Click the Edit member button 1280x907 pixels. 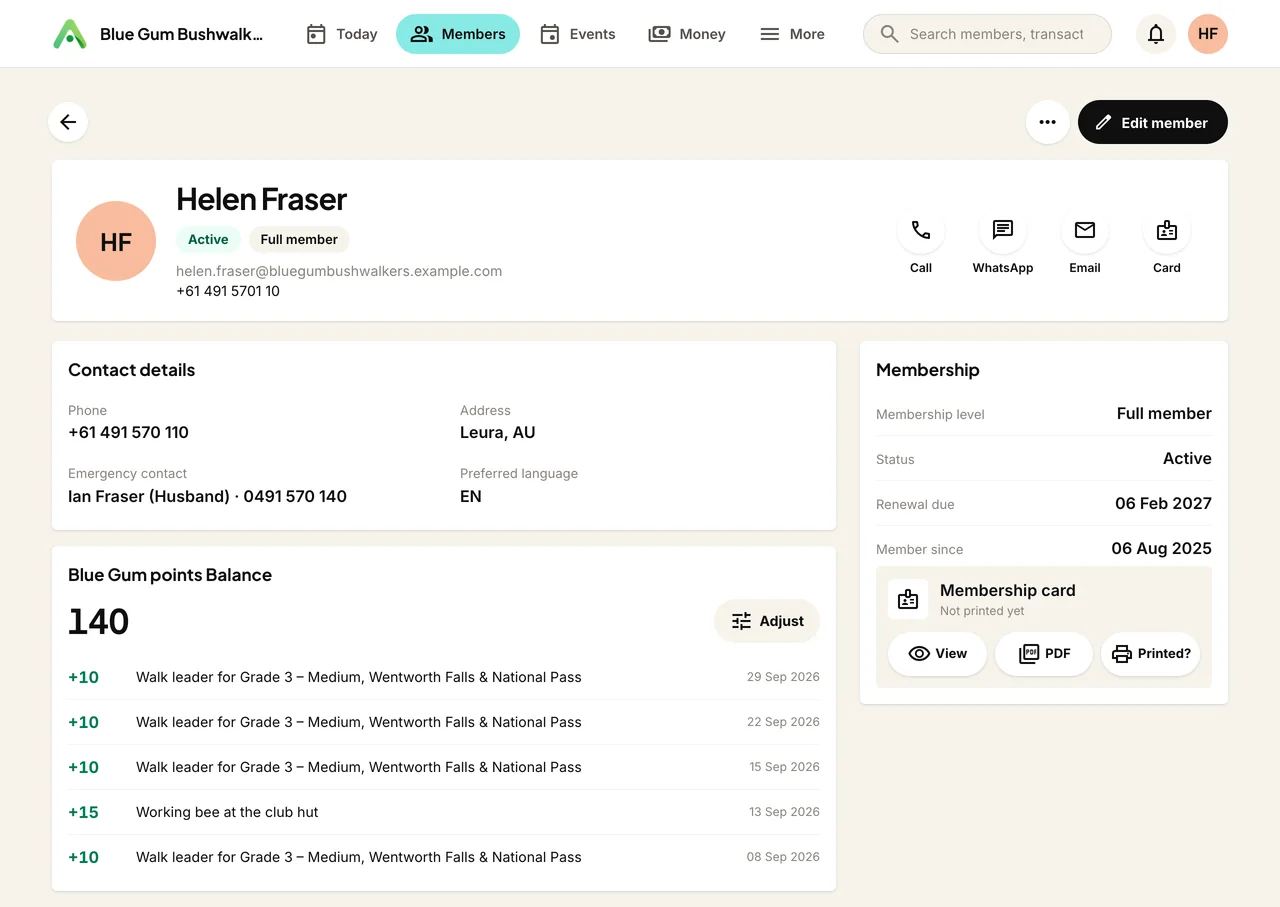click(x=1152, y=122)
